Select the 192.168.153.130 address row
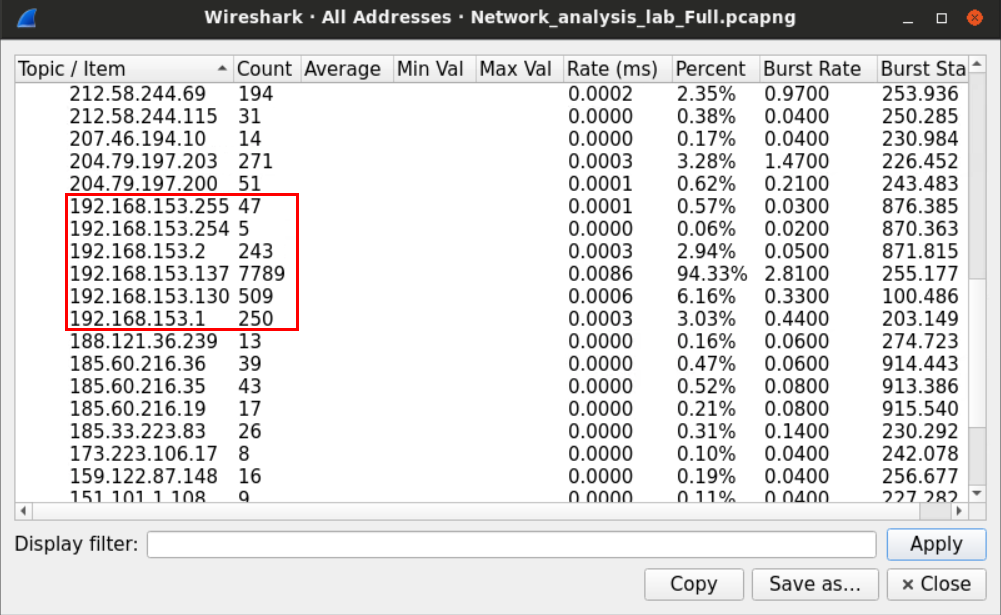Viewport: 1001px width, 615px height. 150,296
